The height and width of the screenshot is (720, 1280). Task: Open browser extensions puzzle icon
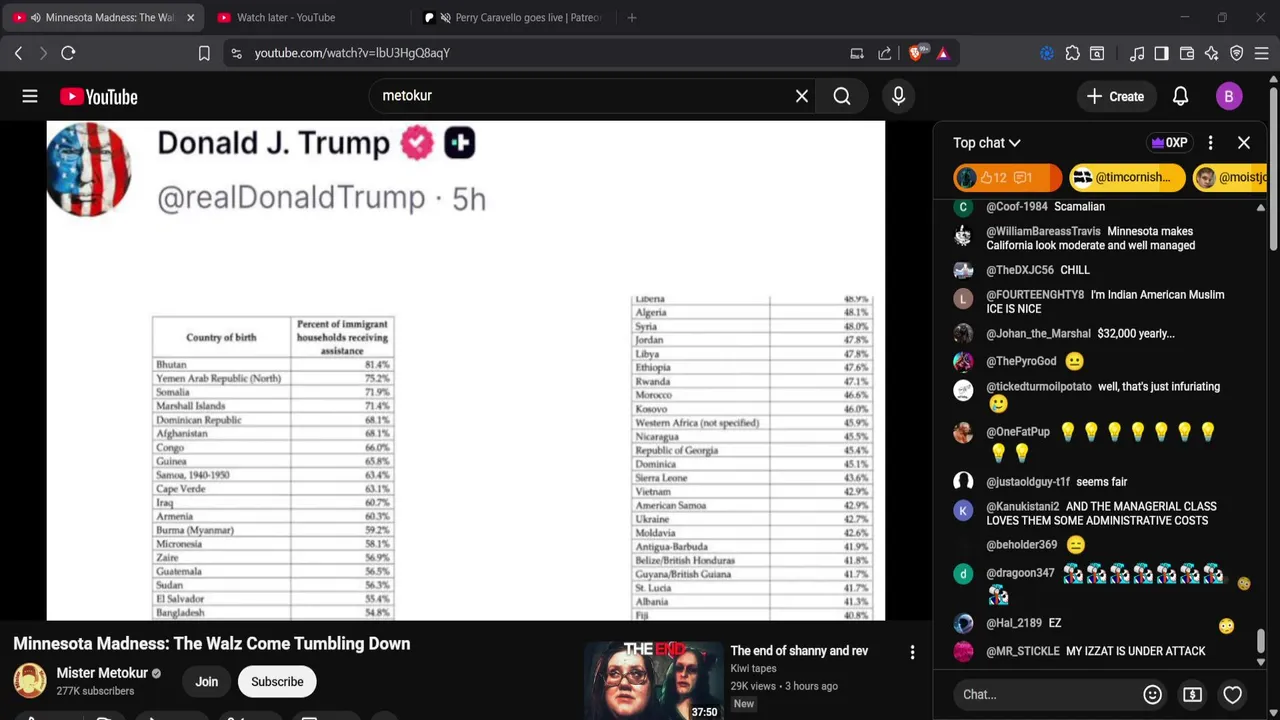point(1072,53)
